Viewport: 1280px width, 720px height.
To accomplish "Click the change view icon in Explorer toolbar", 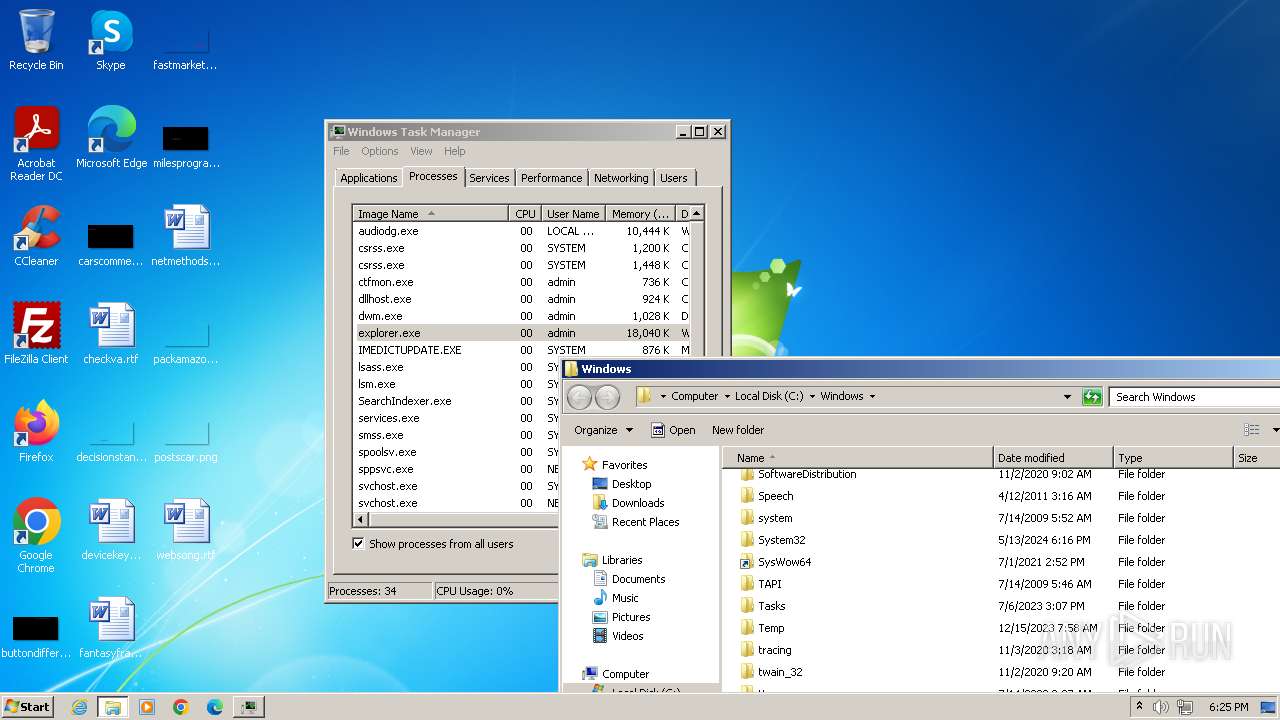I will (x=1251, y=430).
